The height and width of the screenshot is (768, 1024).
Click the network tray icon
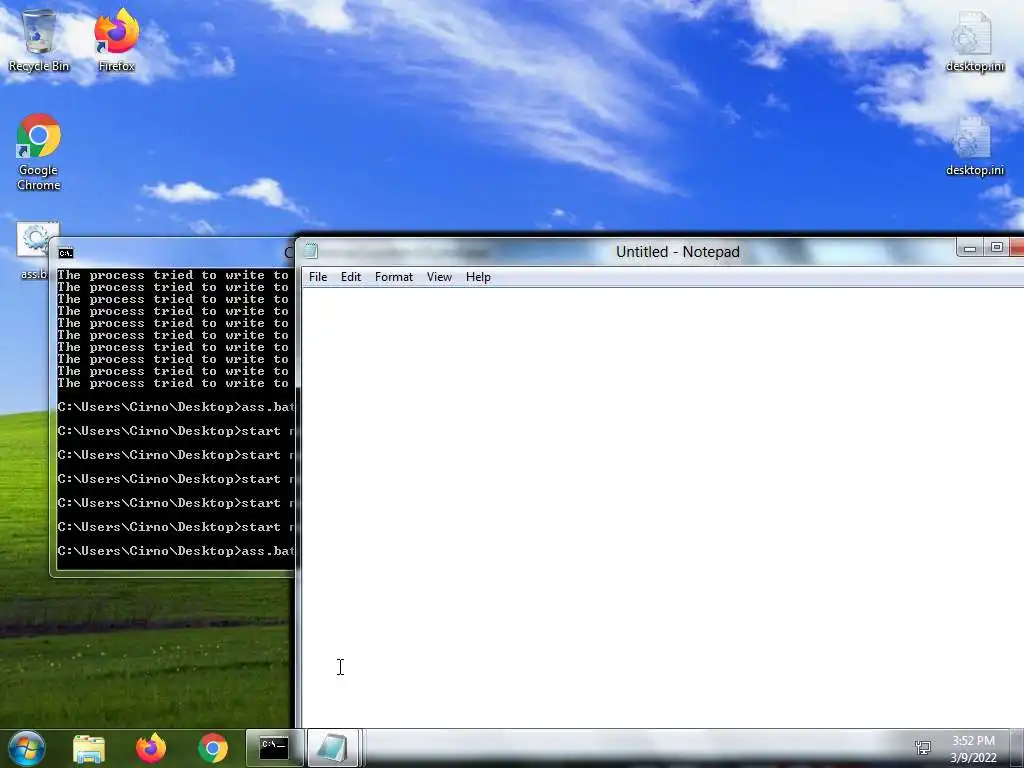pyautogui.click(x=923, y=748)
